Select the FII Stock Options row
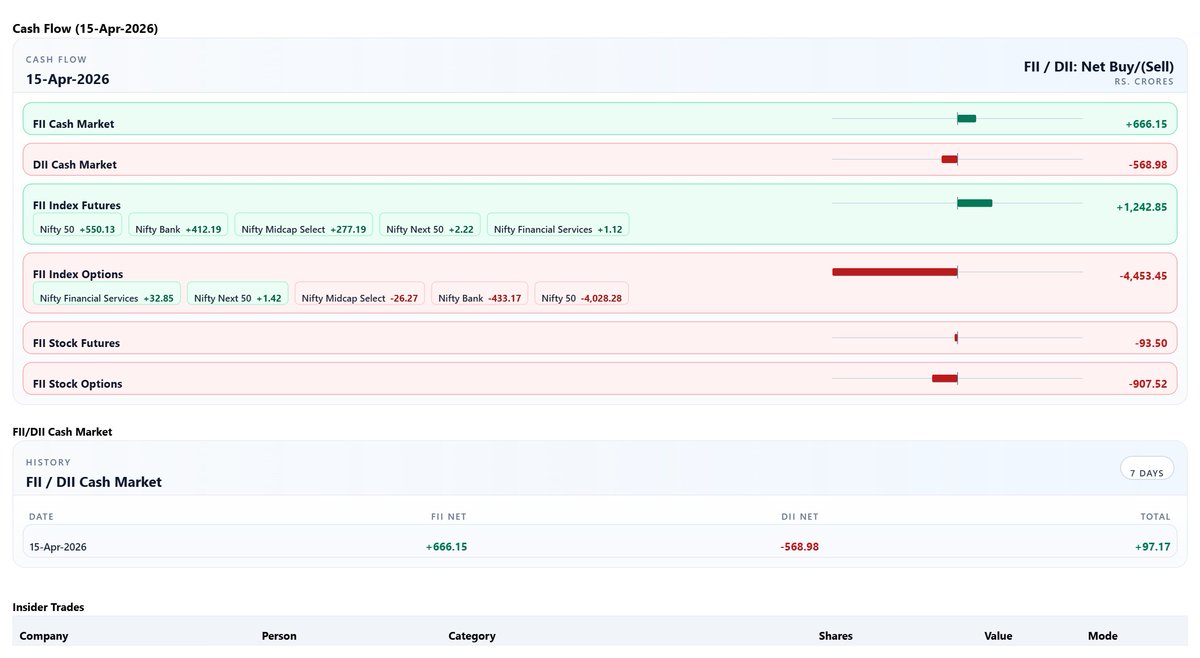The image size is (1200, 658). pyautogui.click(x=600, y=379)
